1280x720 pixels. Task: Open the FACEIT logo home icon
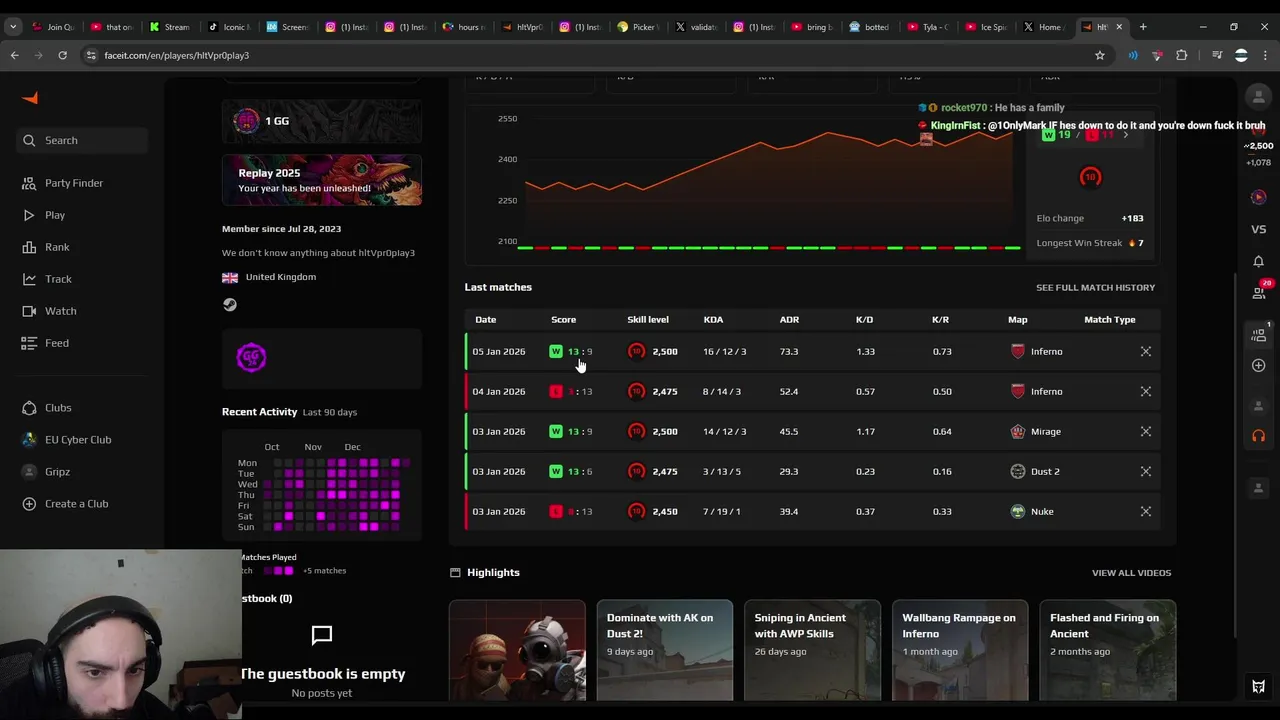[30, 98]
